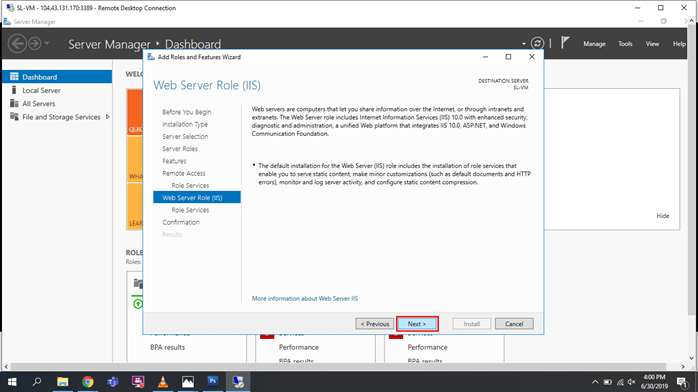Click the battery tray icon
698x392 pixels.
[x=608, y=382]
